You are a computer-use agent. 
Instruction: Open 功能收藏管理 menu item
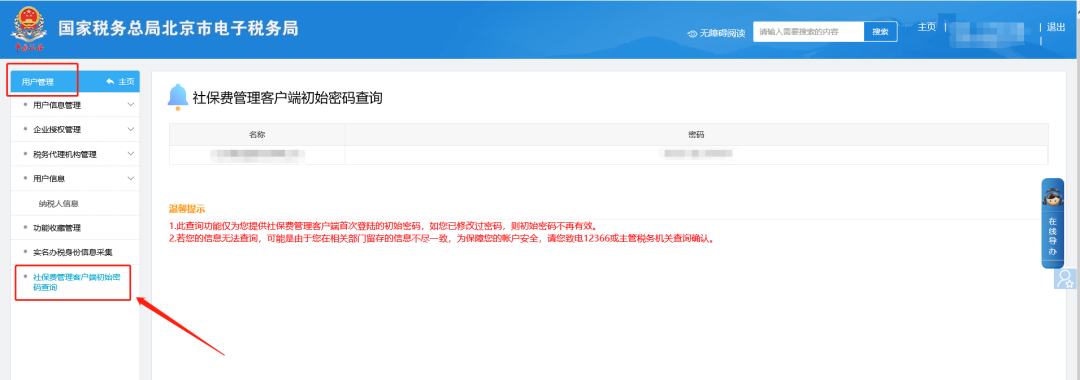(52, 228)
